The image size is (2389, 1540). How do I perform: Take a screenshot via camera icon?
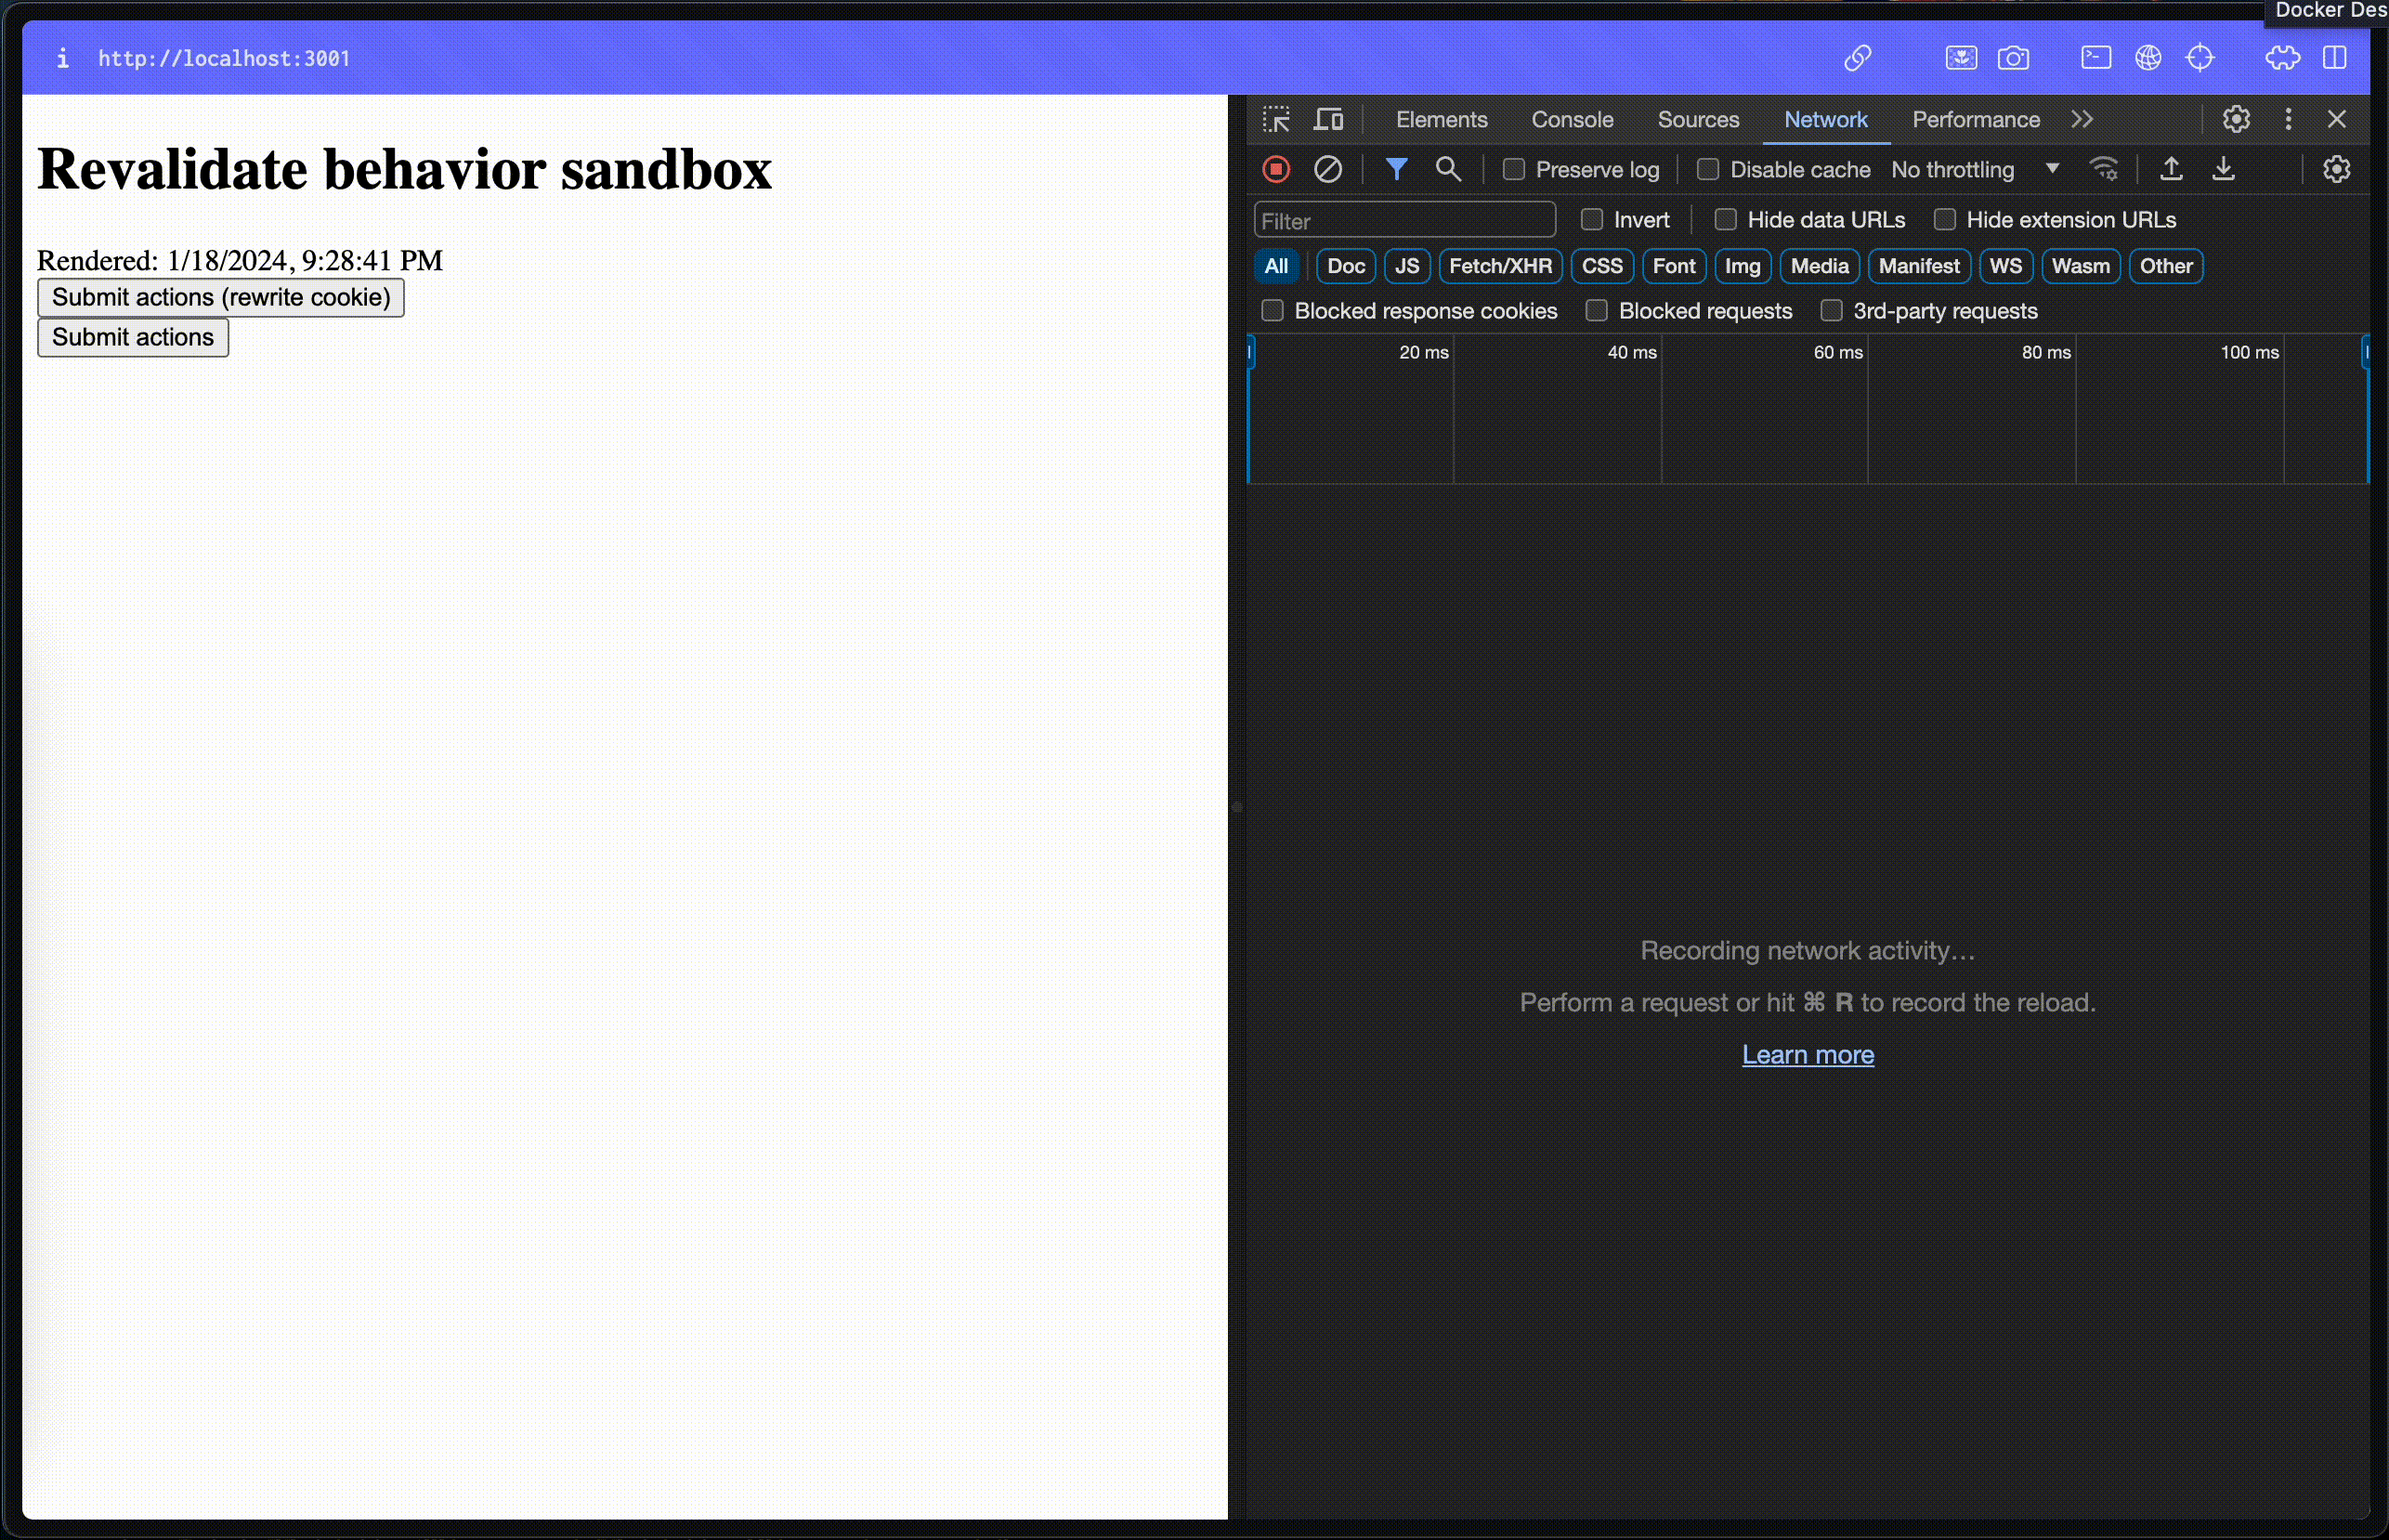pyautogui.click(x=2015, y=58)
